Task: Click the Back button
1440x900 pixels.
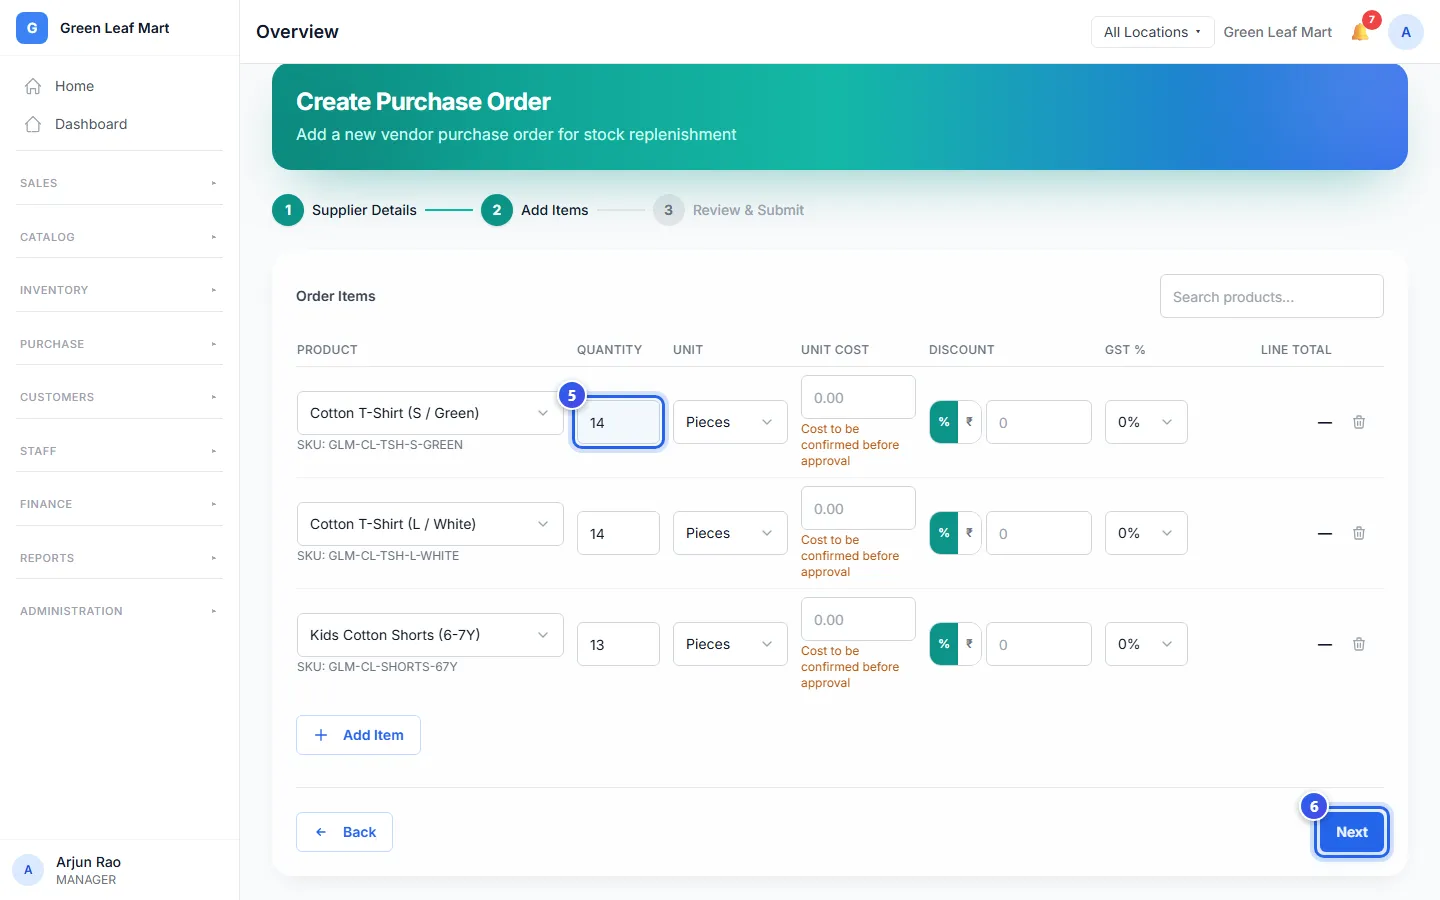Action: tap(344, 832)
